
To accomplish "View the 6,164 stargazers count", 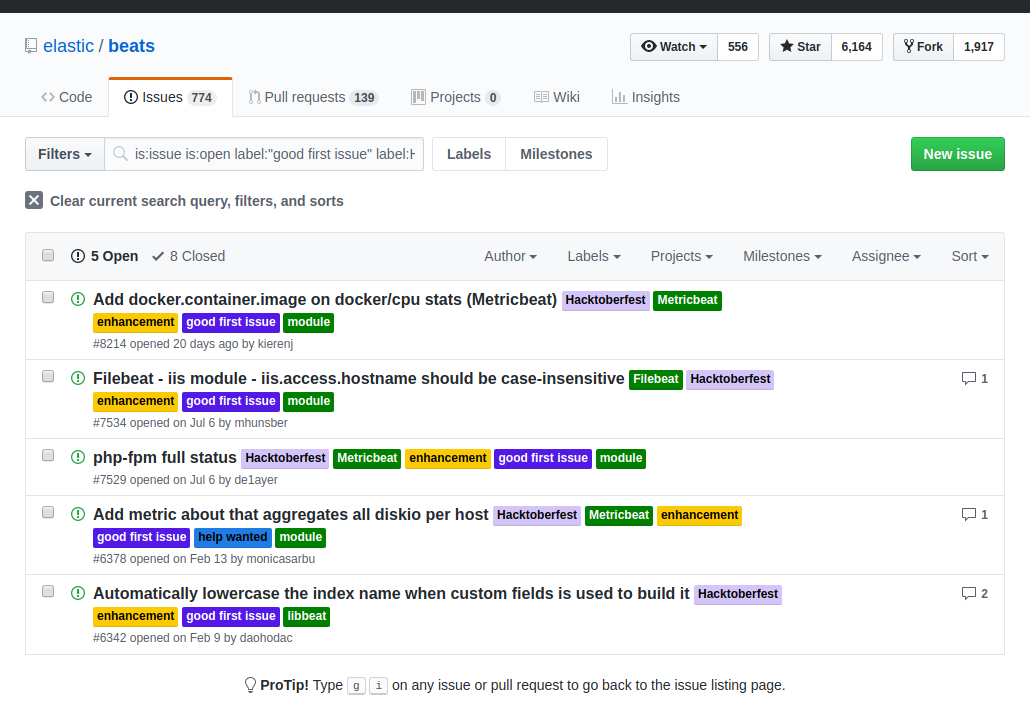I will [857, 47].
